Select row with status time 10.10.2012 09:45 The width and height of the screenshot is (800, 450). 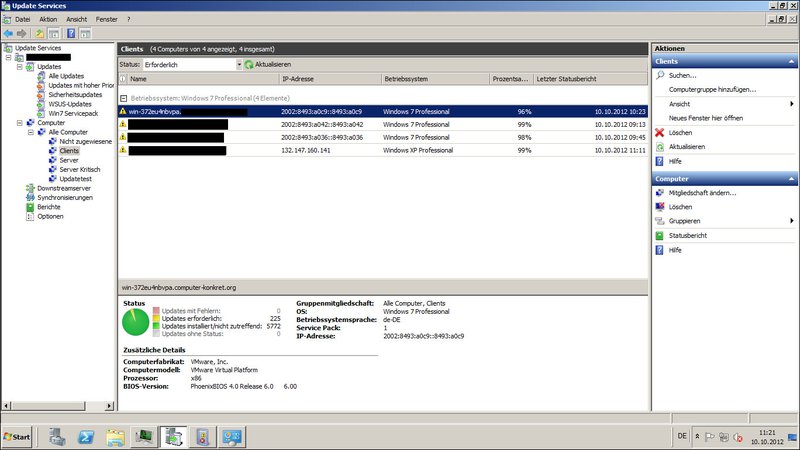tap(383, 137)
